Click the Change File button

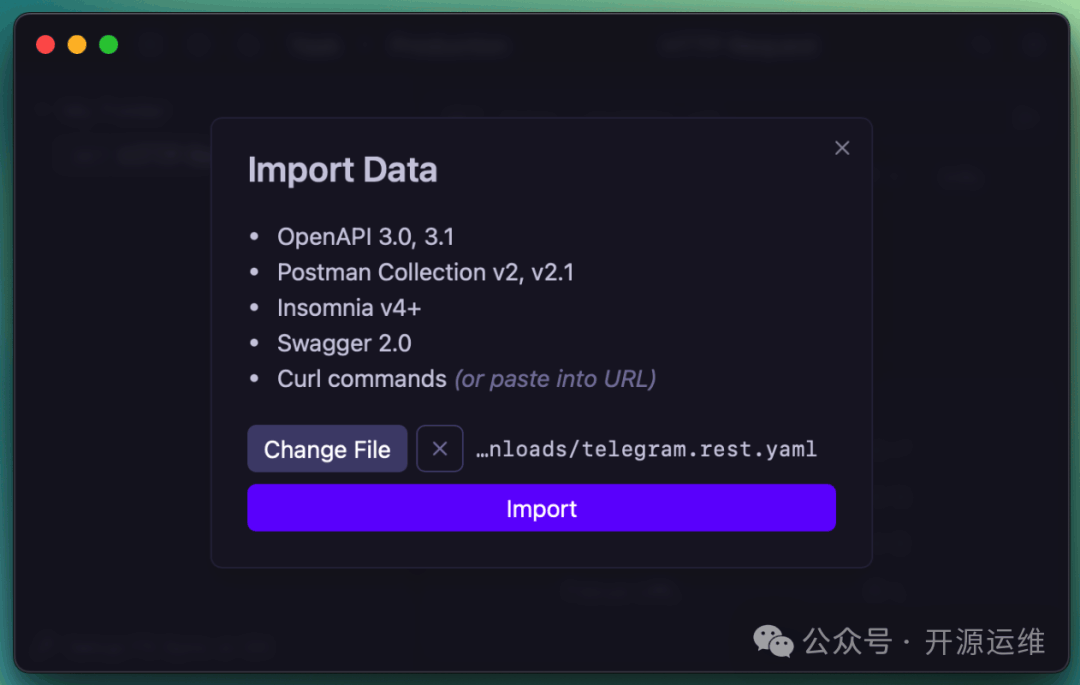click(327, 449)
